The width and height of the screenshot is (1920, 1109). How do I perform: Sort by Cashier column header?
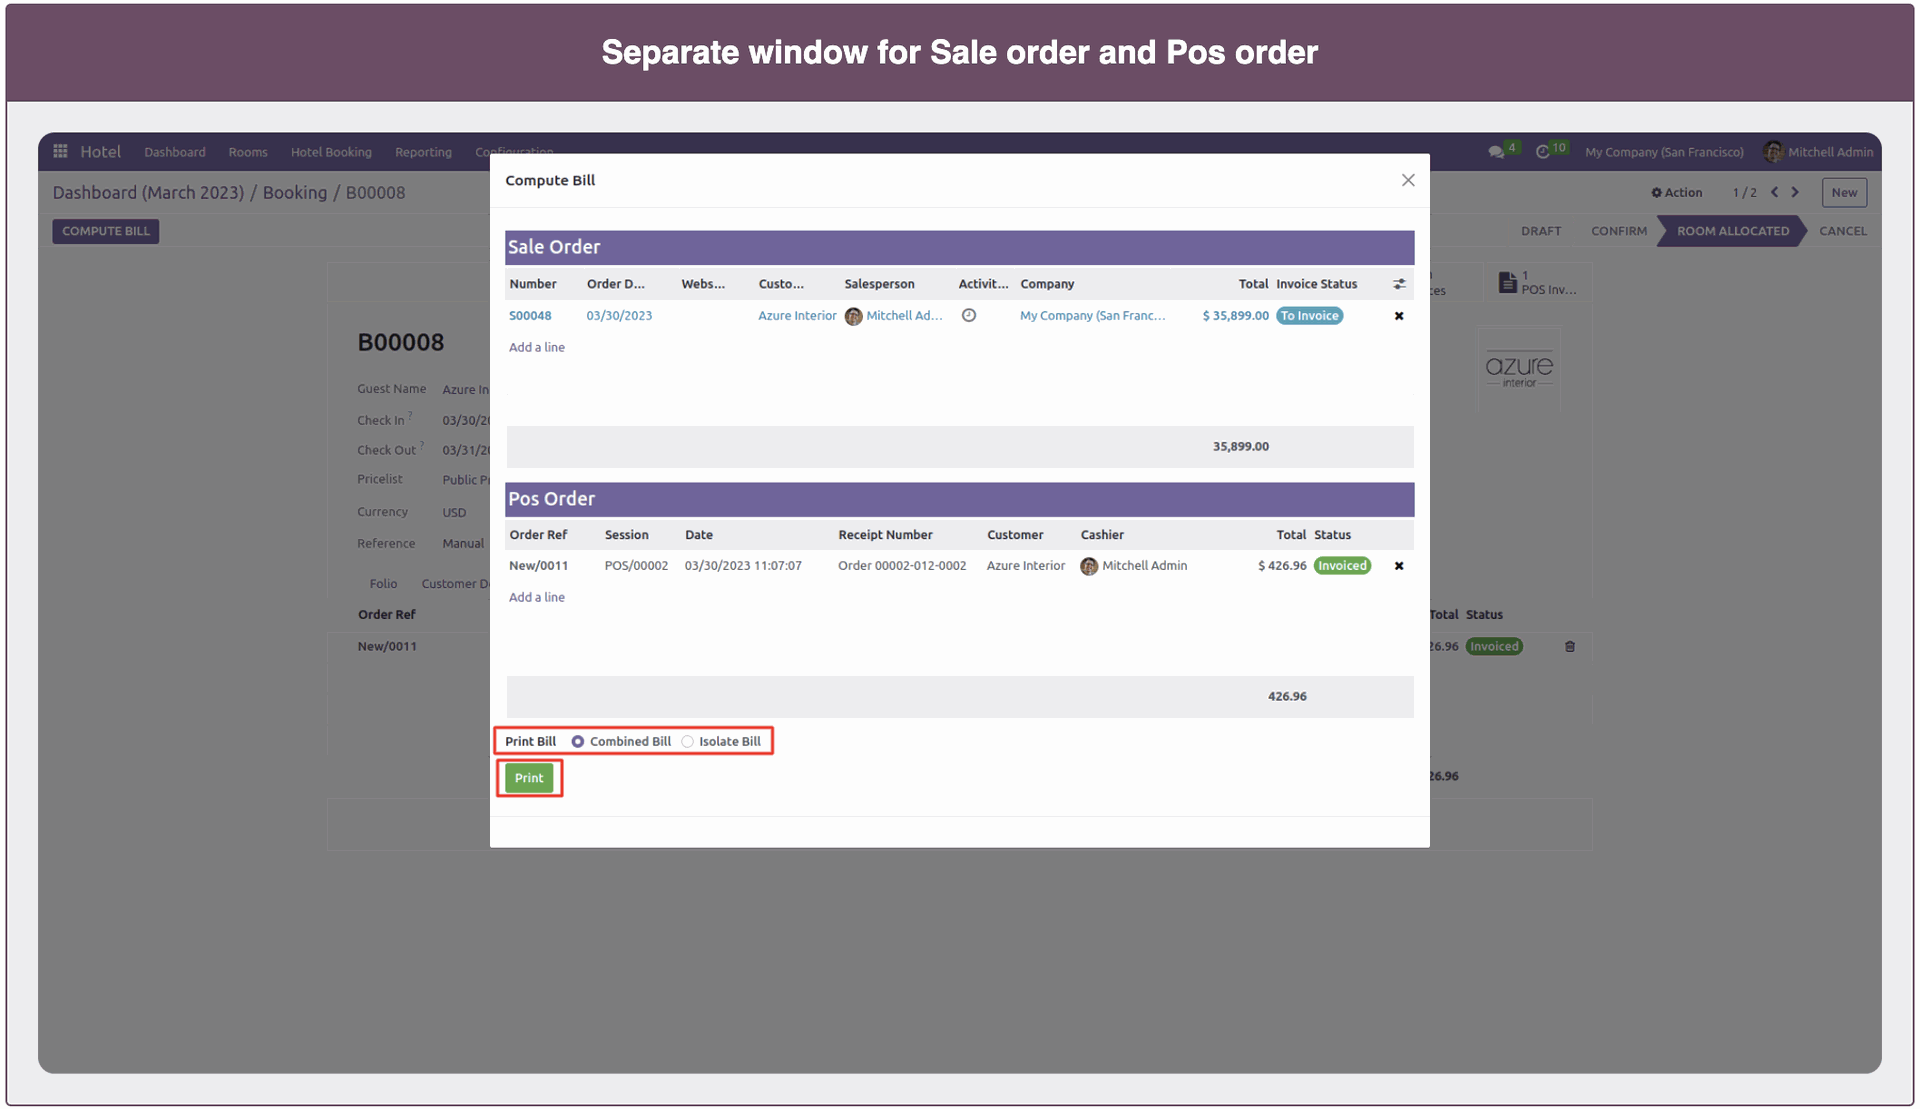(1102, 535)
